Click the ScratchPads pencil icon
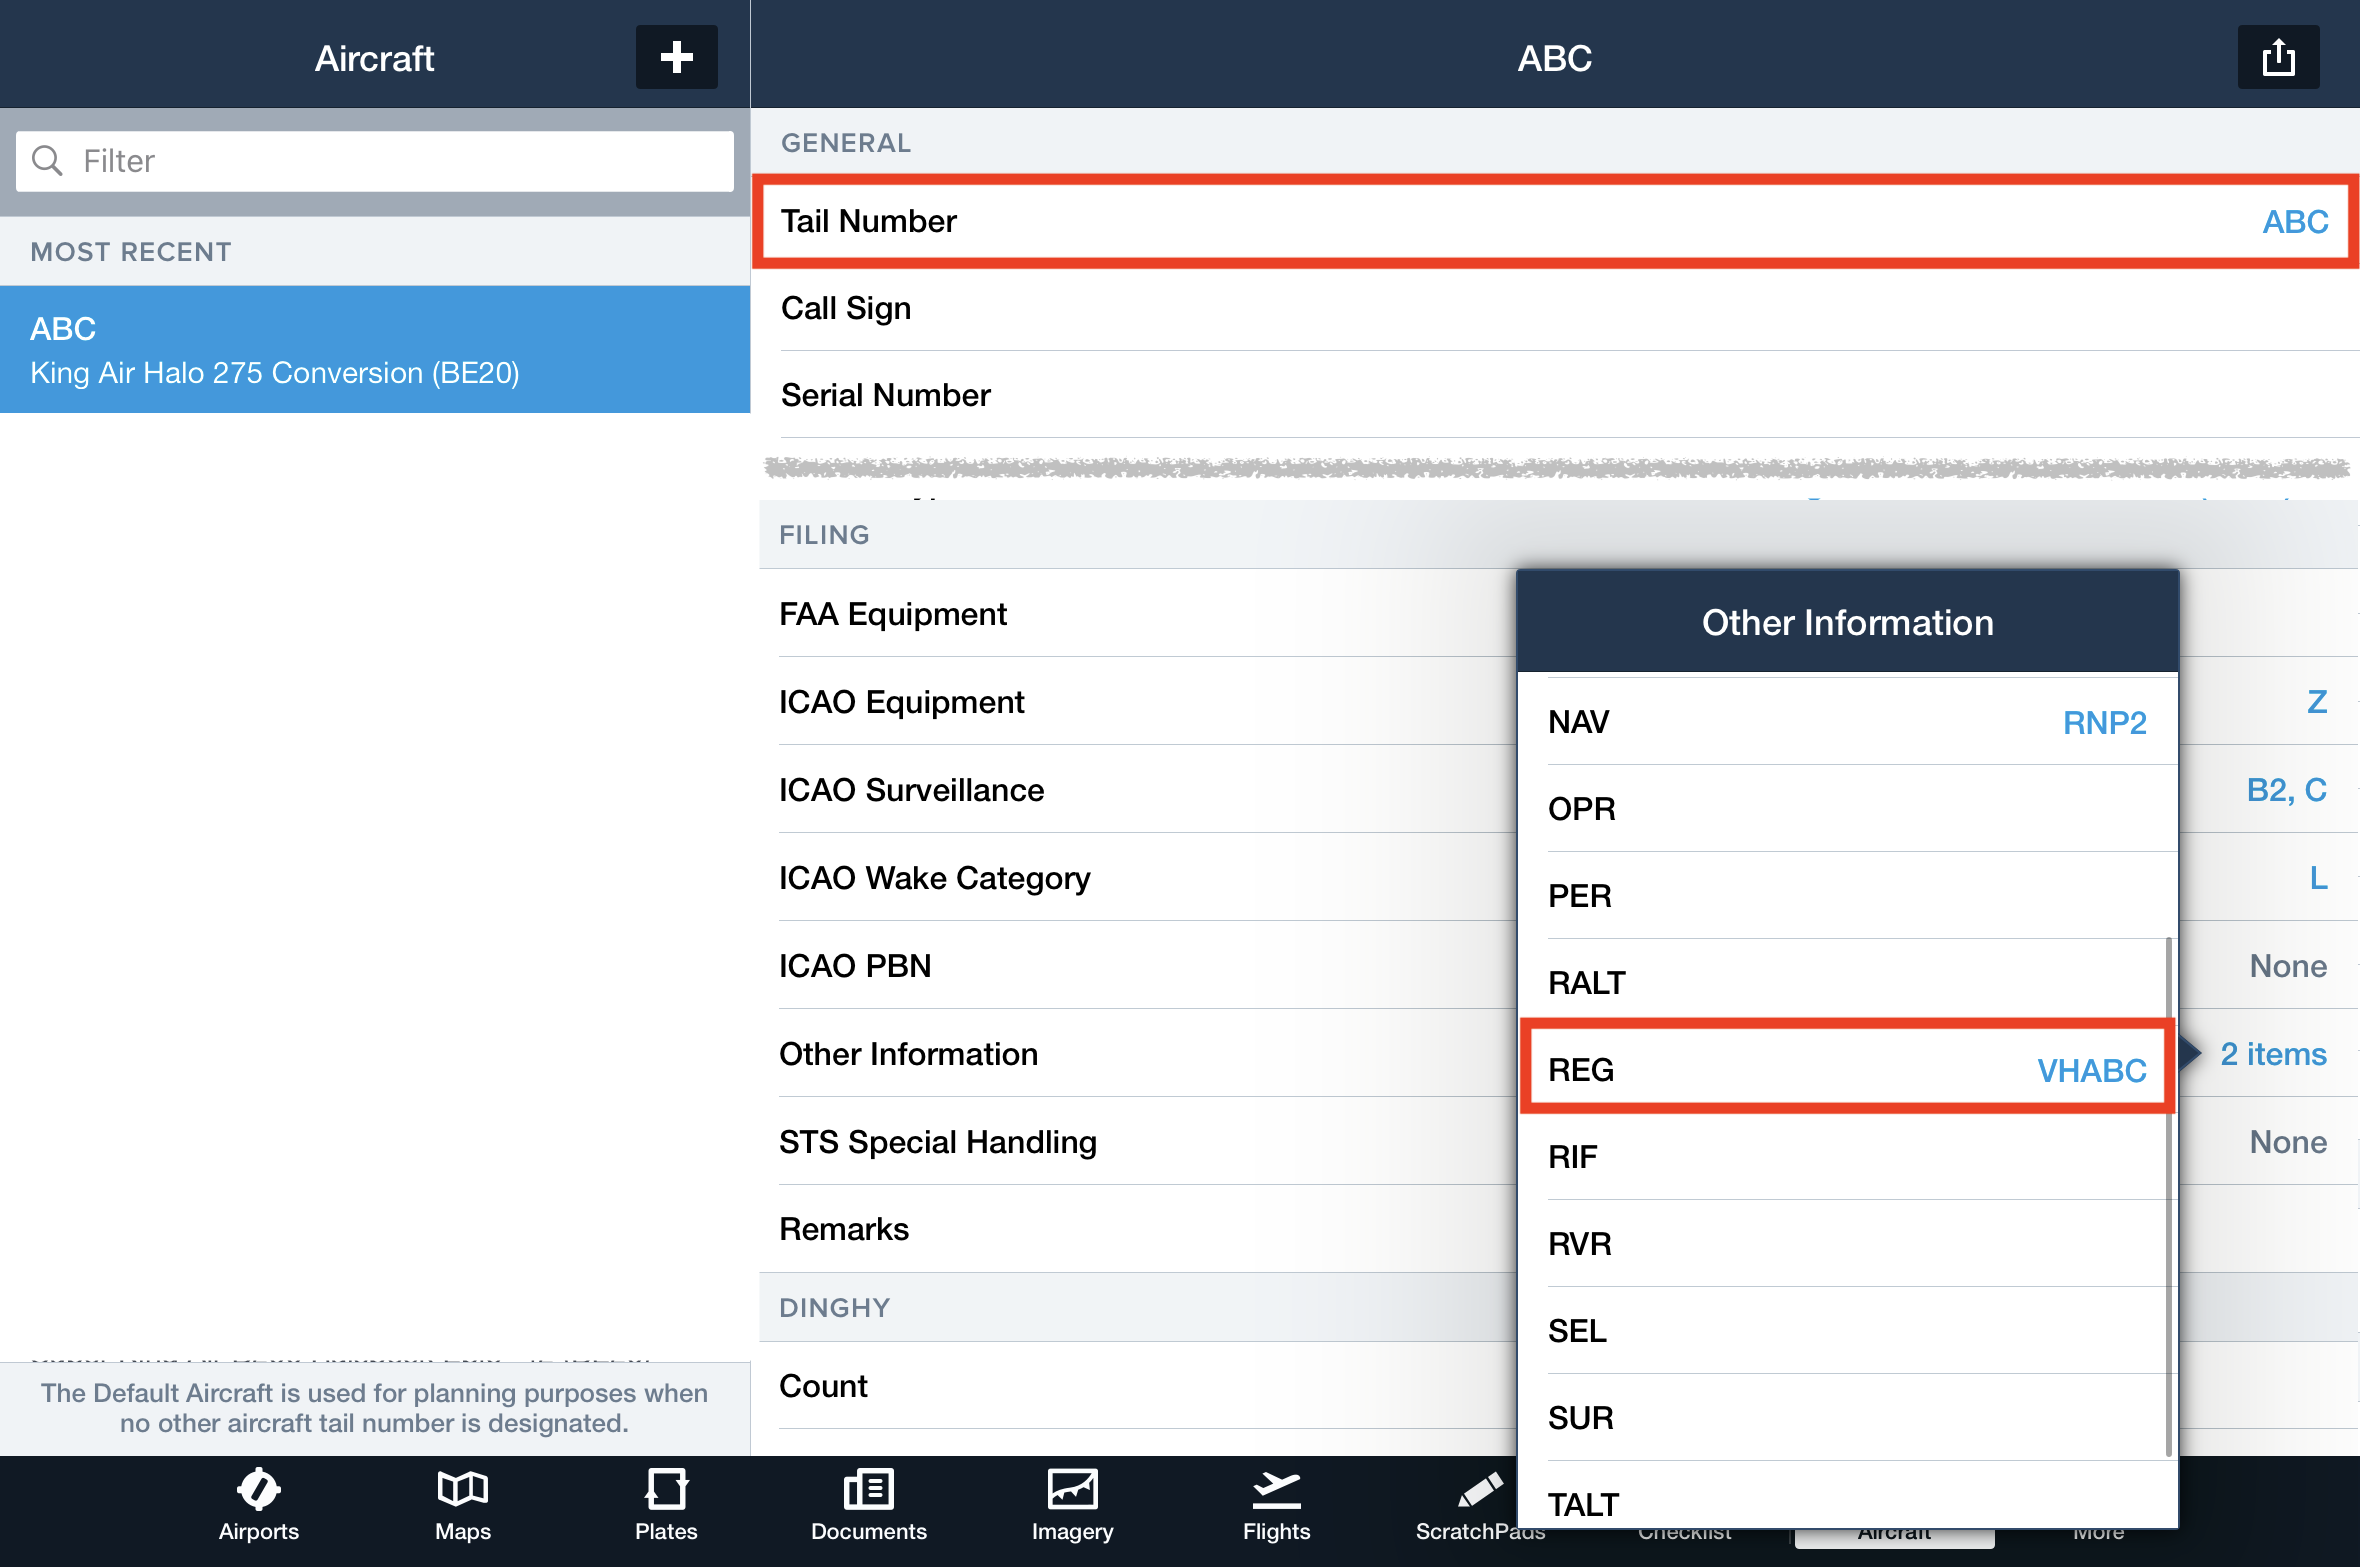 pyautogui.click(x=1480, y=1489)
